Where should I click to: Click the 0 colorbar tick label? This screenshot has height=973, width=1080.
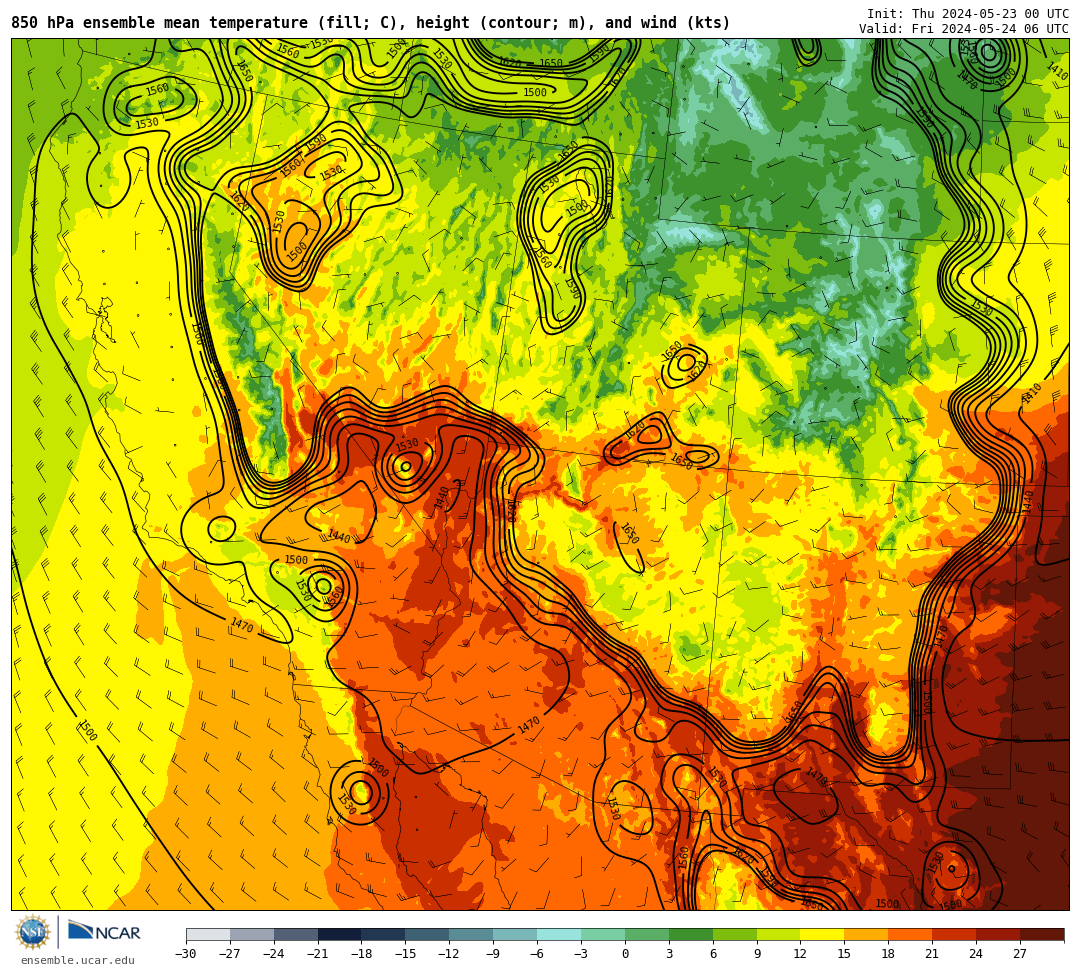[625, 954]
